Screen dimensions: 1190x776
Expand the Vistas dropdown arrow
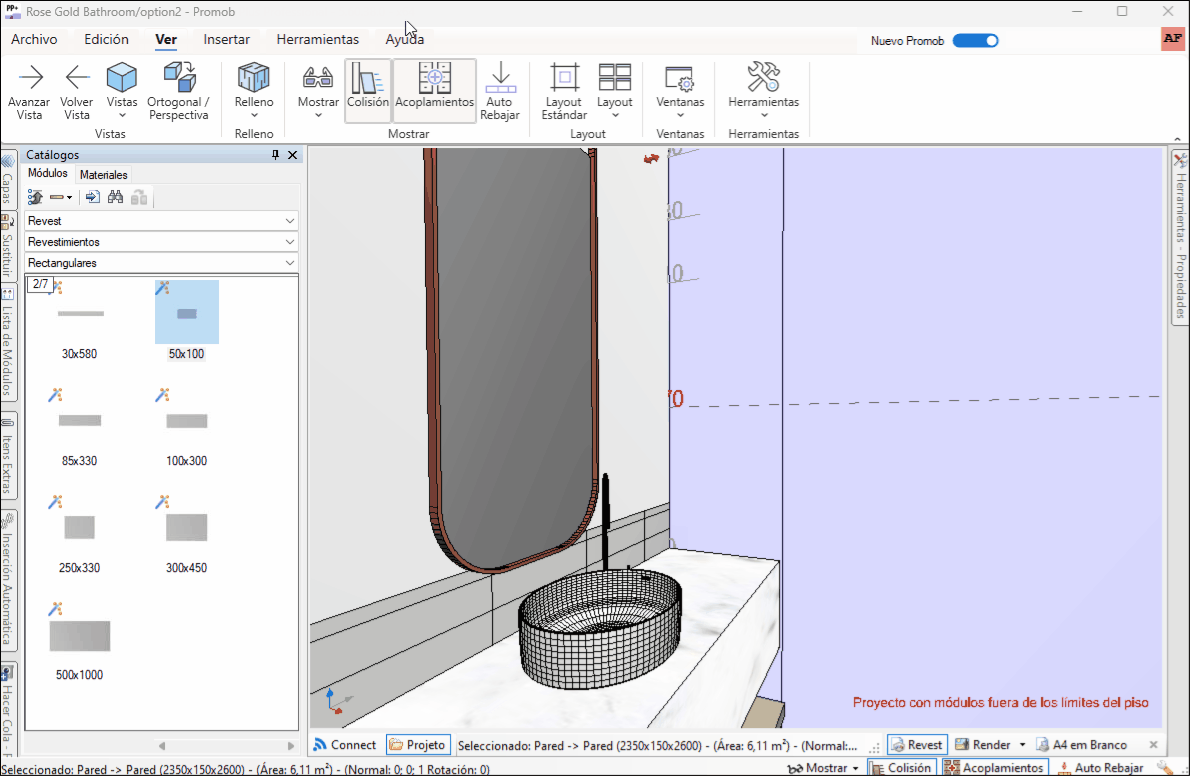(121, 116)
